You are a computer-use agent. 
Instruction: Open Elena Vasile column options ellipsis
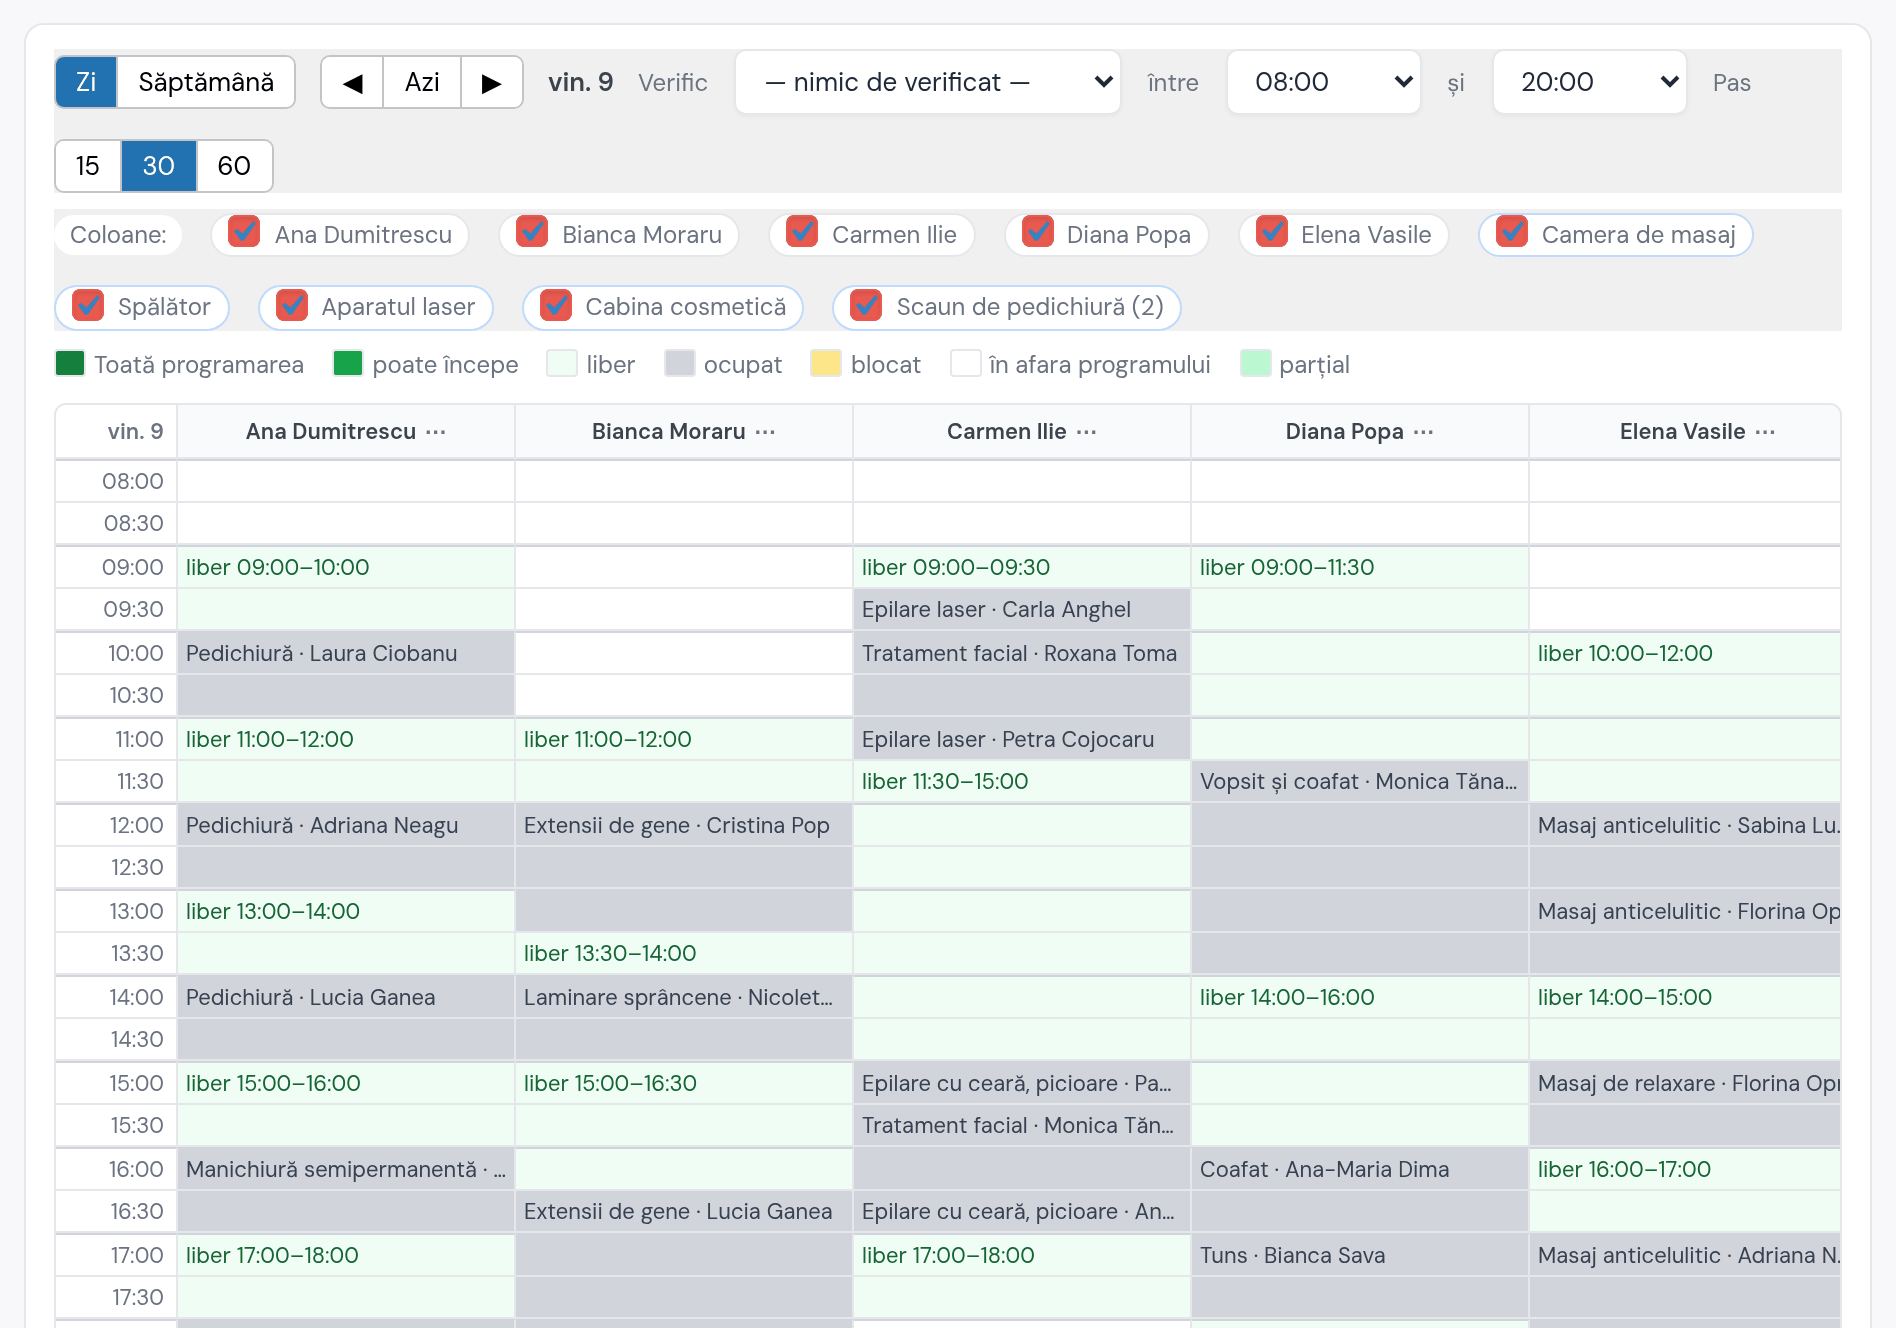[1766, 432]
